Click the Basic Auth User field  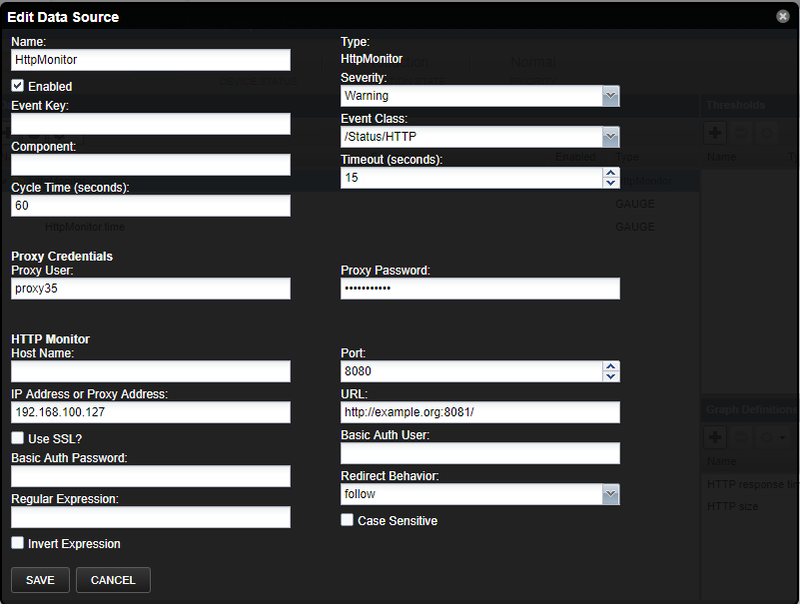[480, 453]
